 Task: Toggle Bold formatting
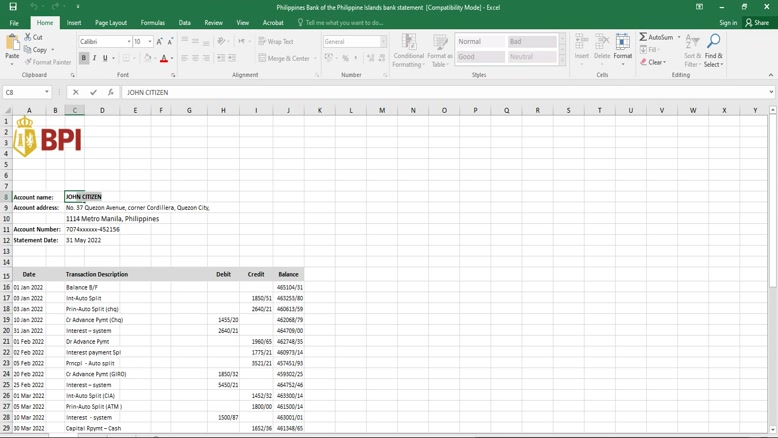(84, 58)
